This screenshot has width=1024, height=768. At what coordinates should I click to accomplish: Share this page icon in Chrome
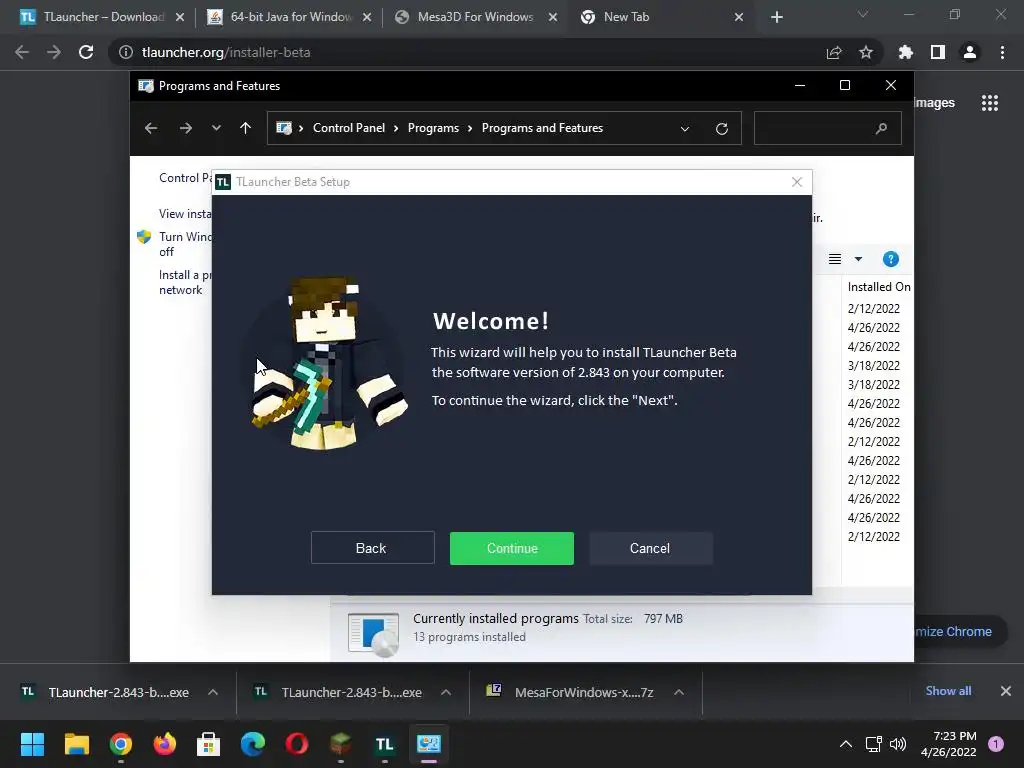click(x=834, y=52)
